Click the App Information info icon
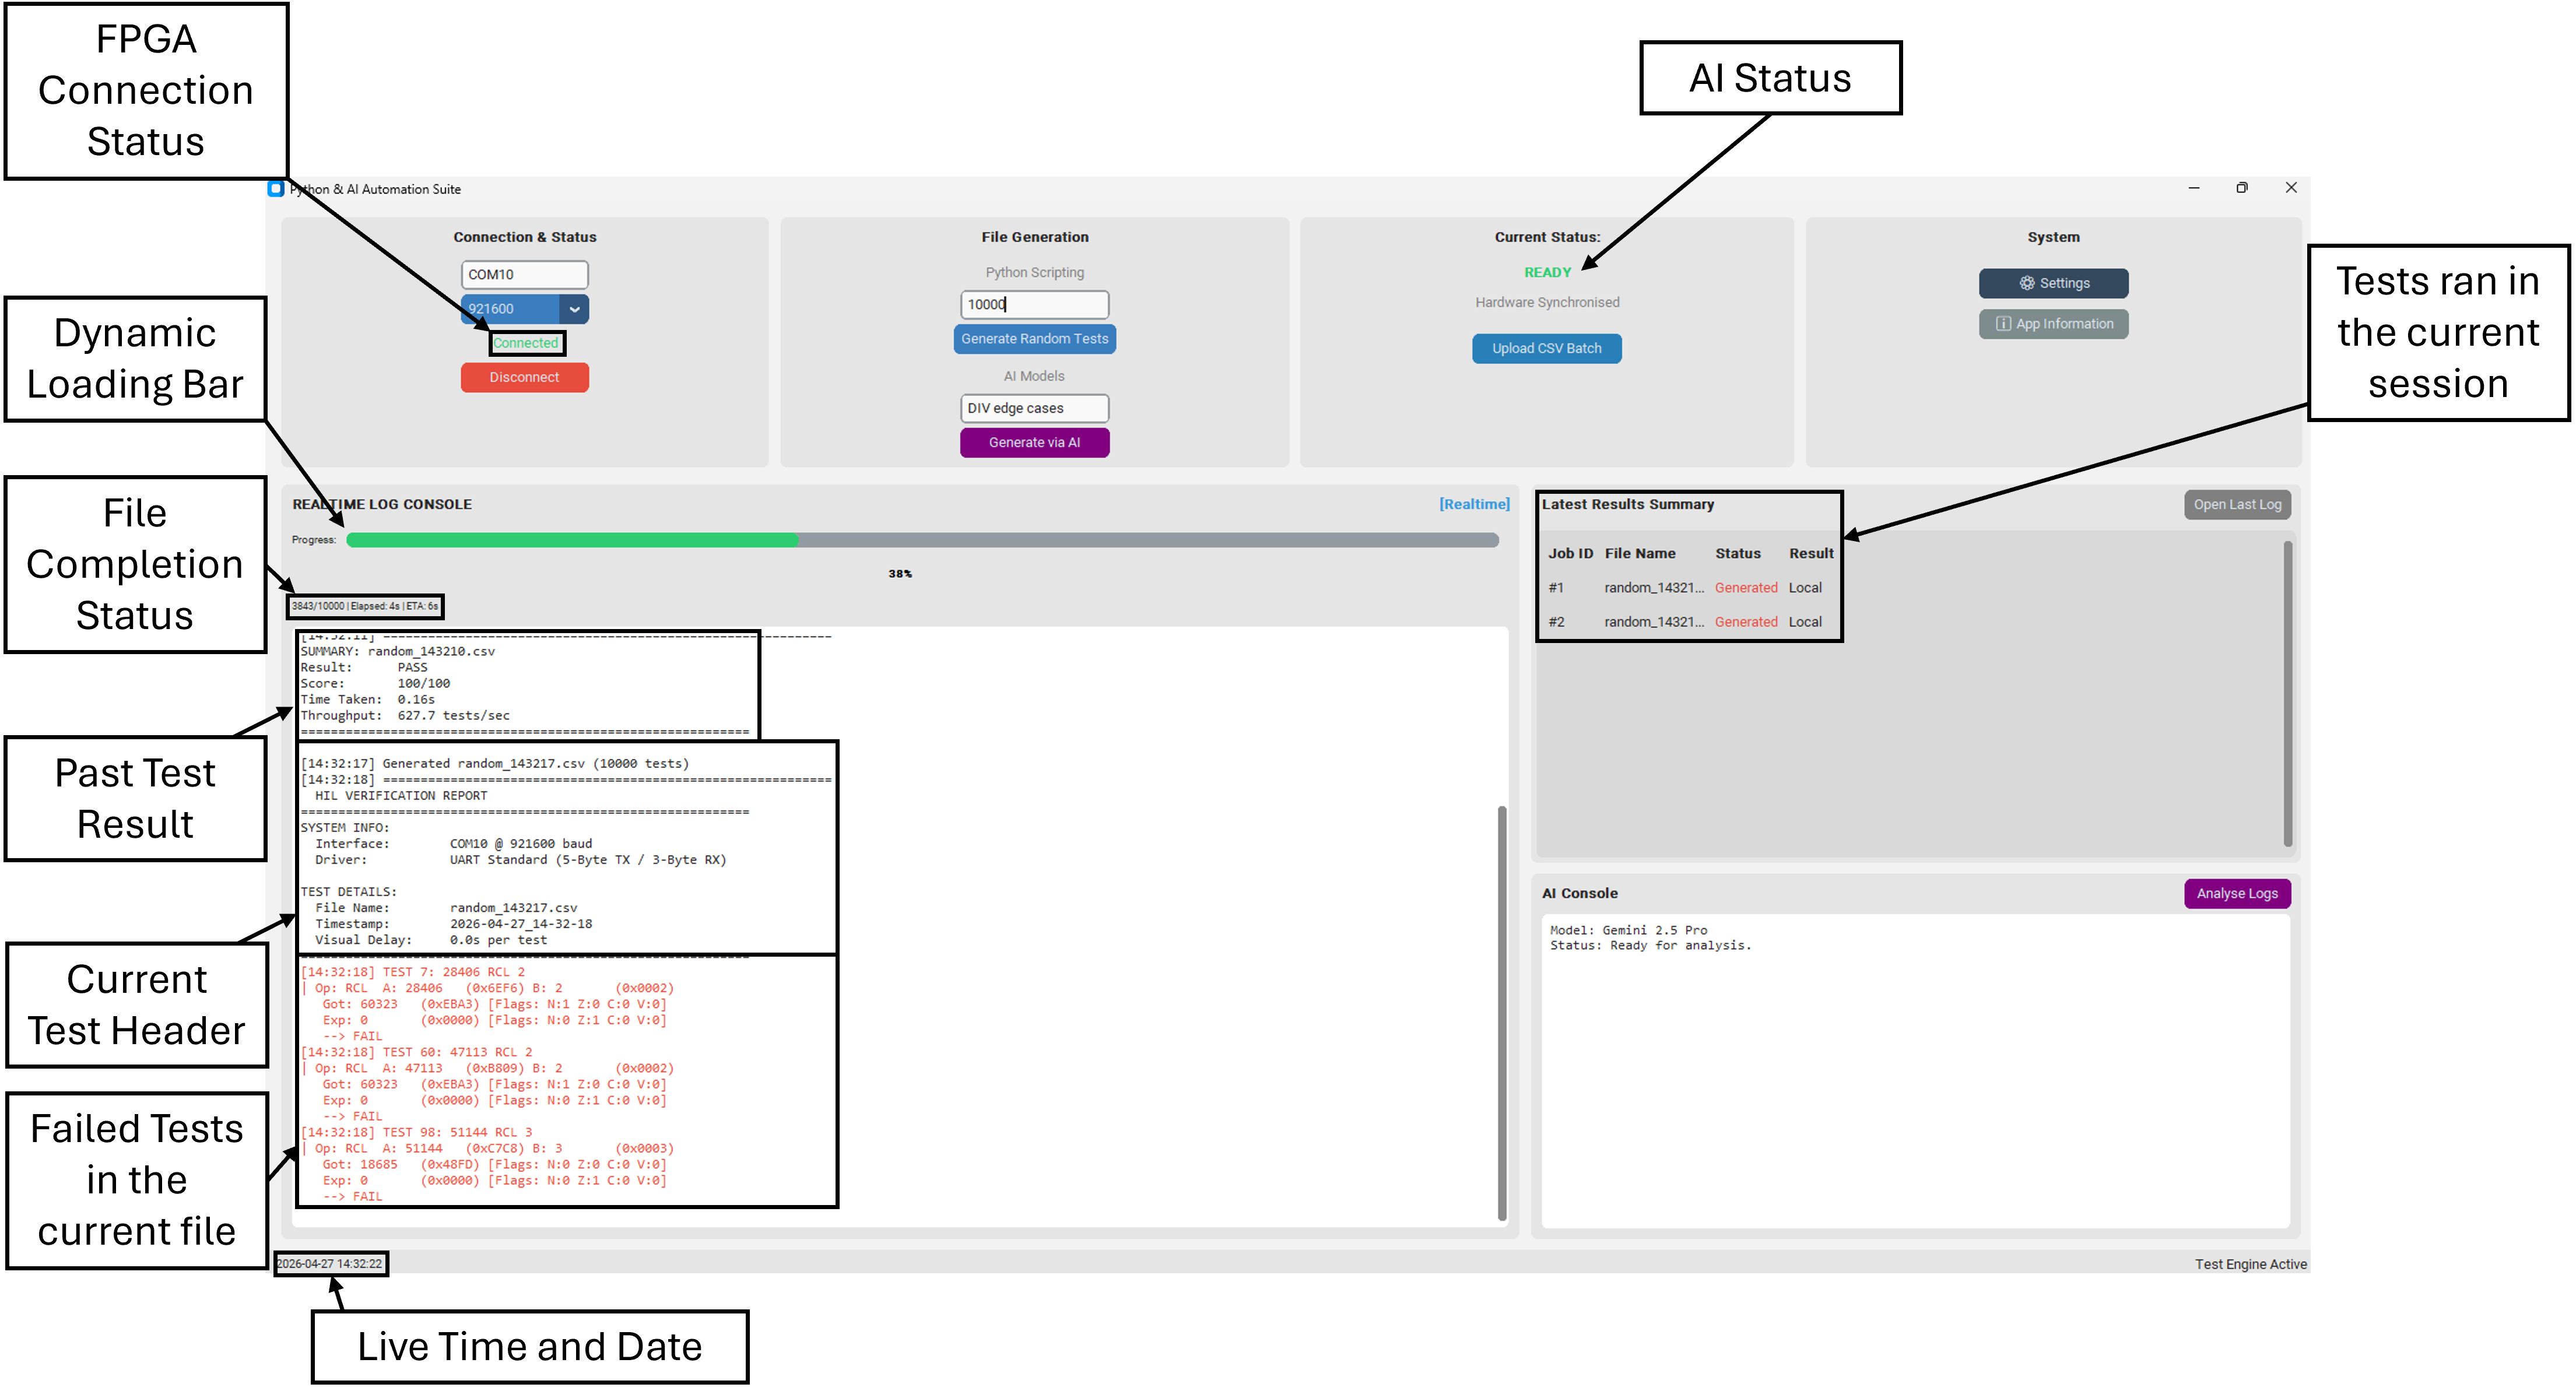The width and height of the screenshot is (2576, 1398). tap(2003, 324)
